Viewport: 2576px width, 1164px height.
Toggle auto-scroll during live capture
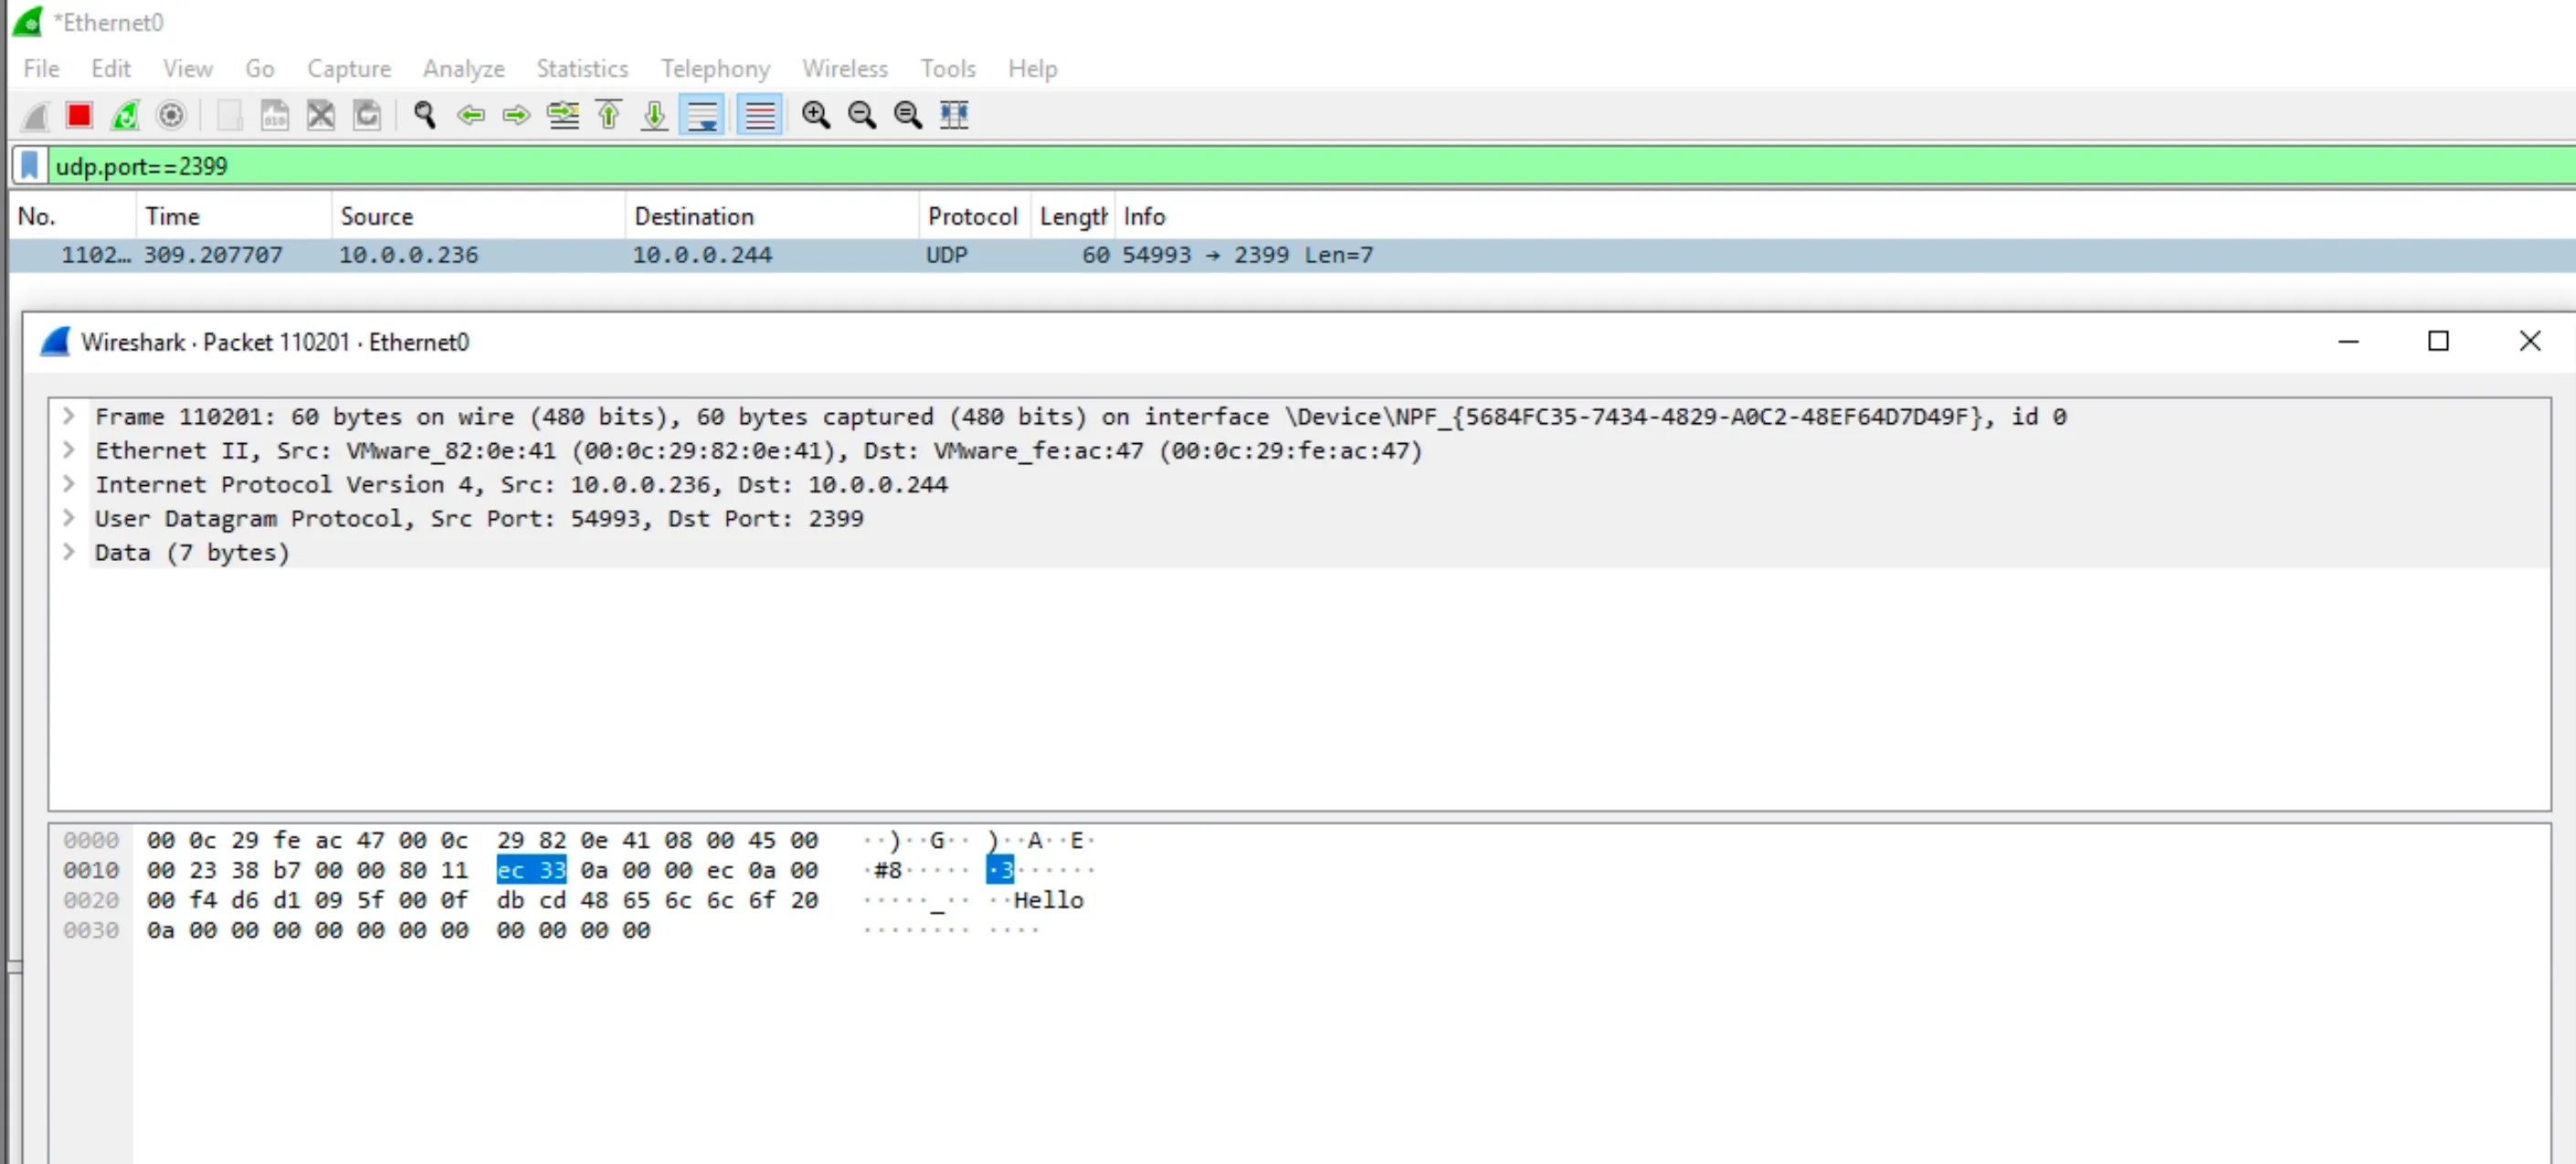point(702,116)
